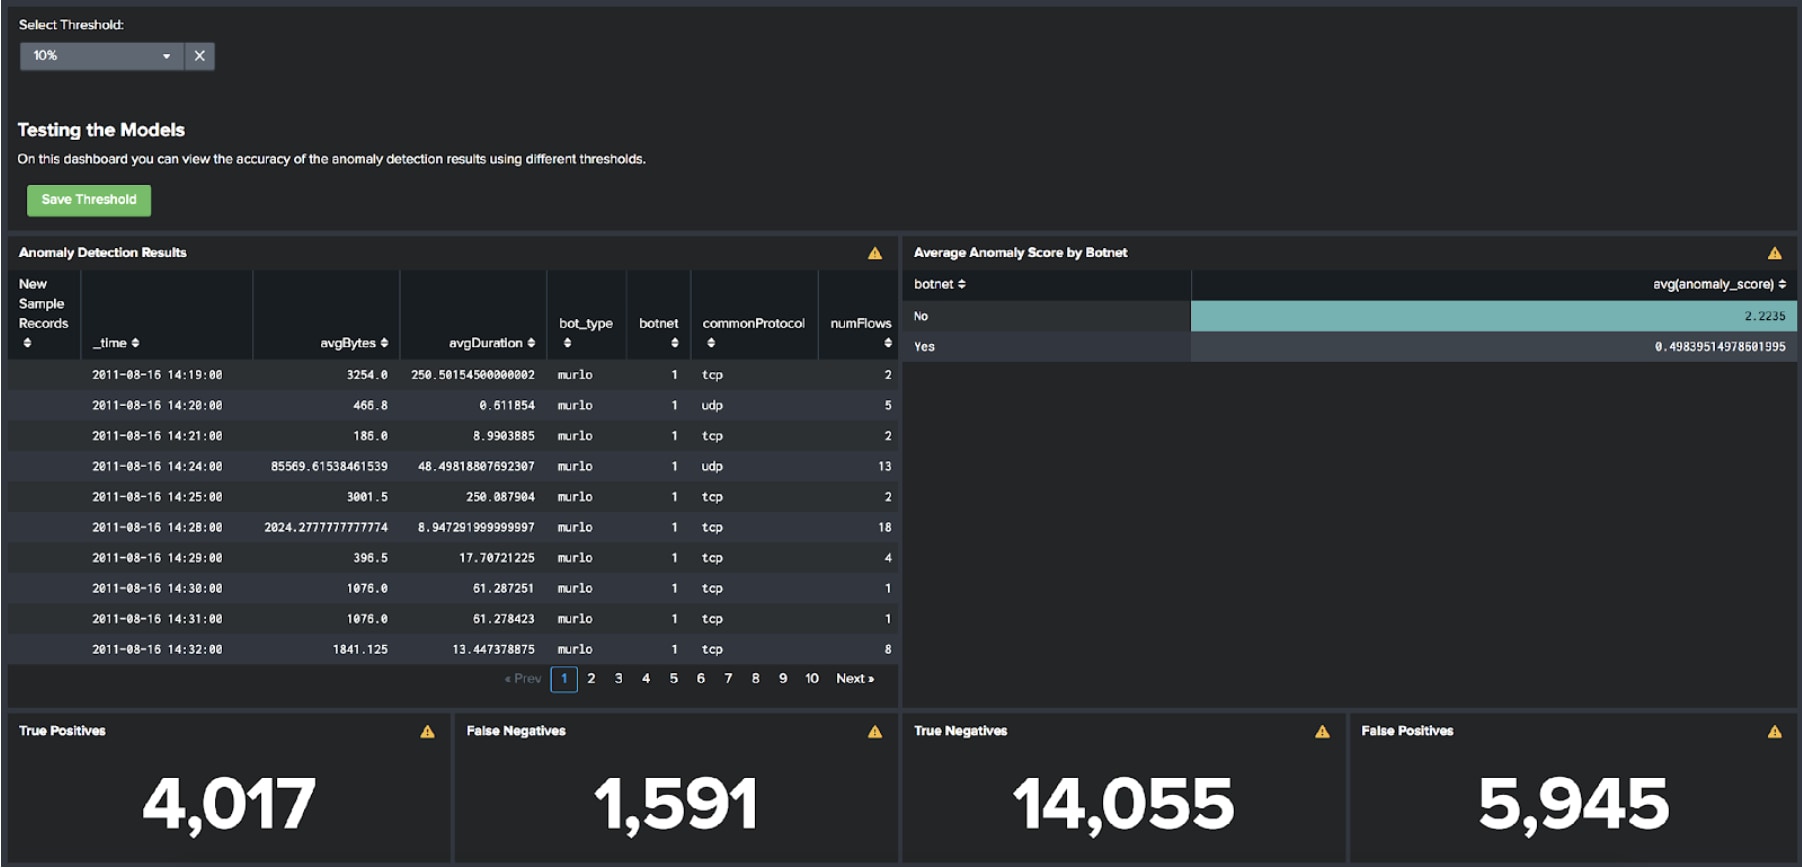Click the False Positives value 5,945

pos(1574,805)
